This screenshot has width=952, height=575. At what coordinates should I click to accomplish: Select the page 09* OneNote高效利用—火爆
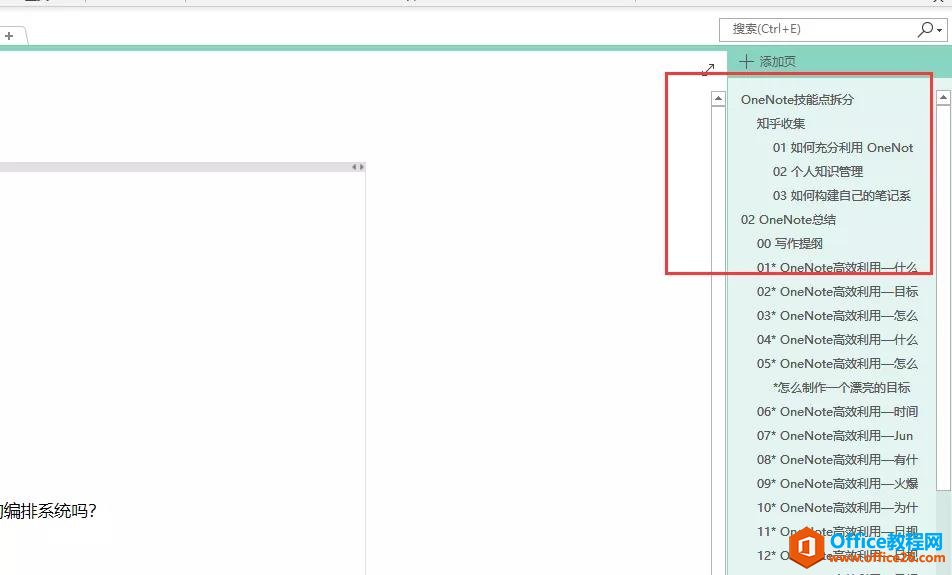coord(837,483)
